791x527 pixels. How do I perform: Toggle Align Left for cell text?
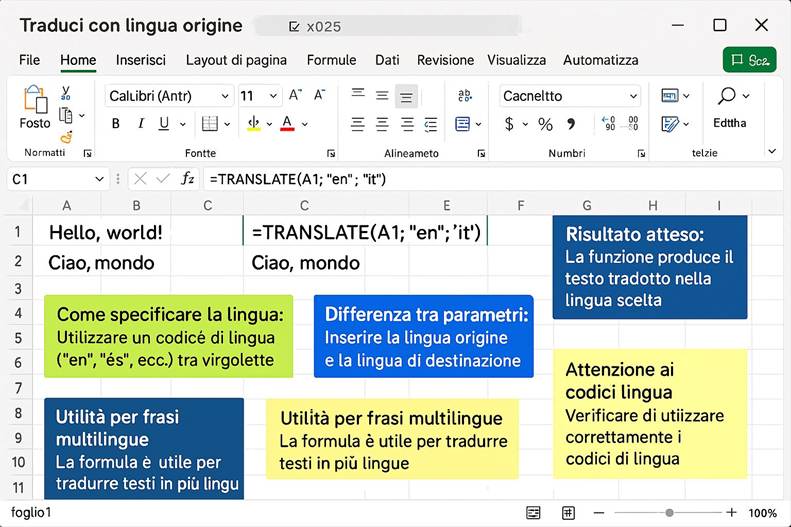point(358,124)
